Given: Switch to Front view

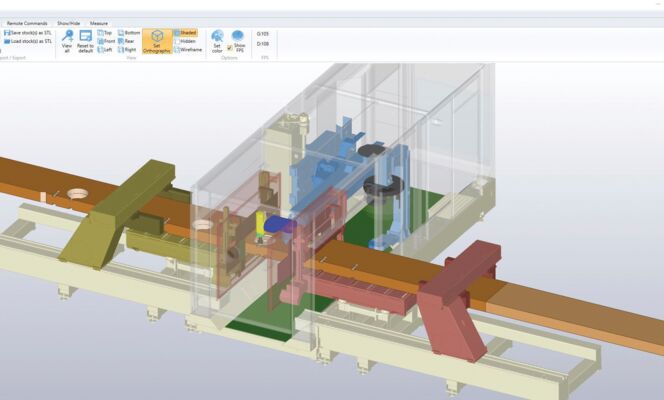Looking at the screenshot, I should 105,41.
